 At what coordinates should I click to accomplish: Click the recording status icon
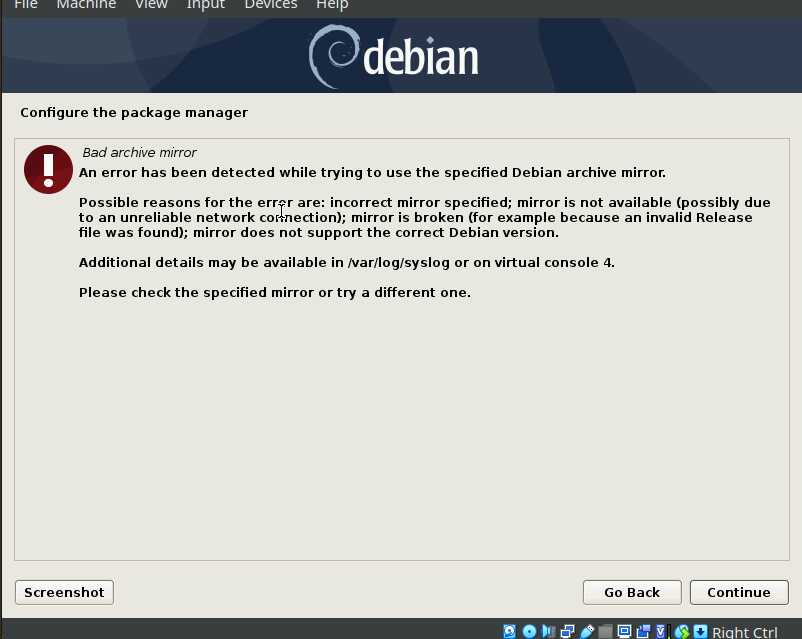(643, 631)
